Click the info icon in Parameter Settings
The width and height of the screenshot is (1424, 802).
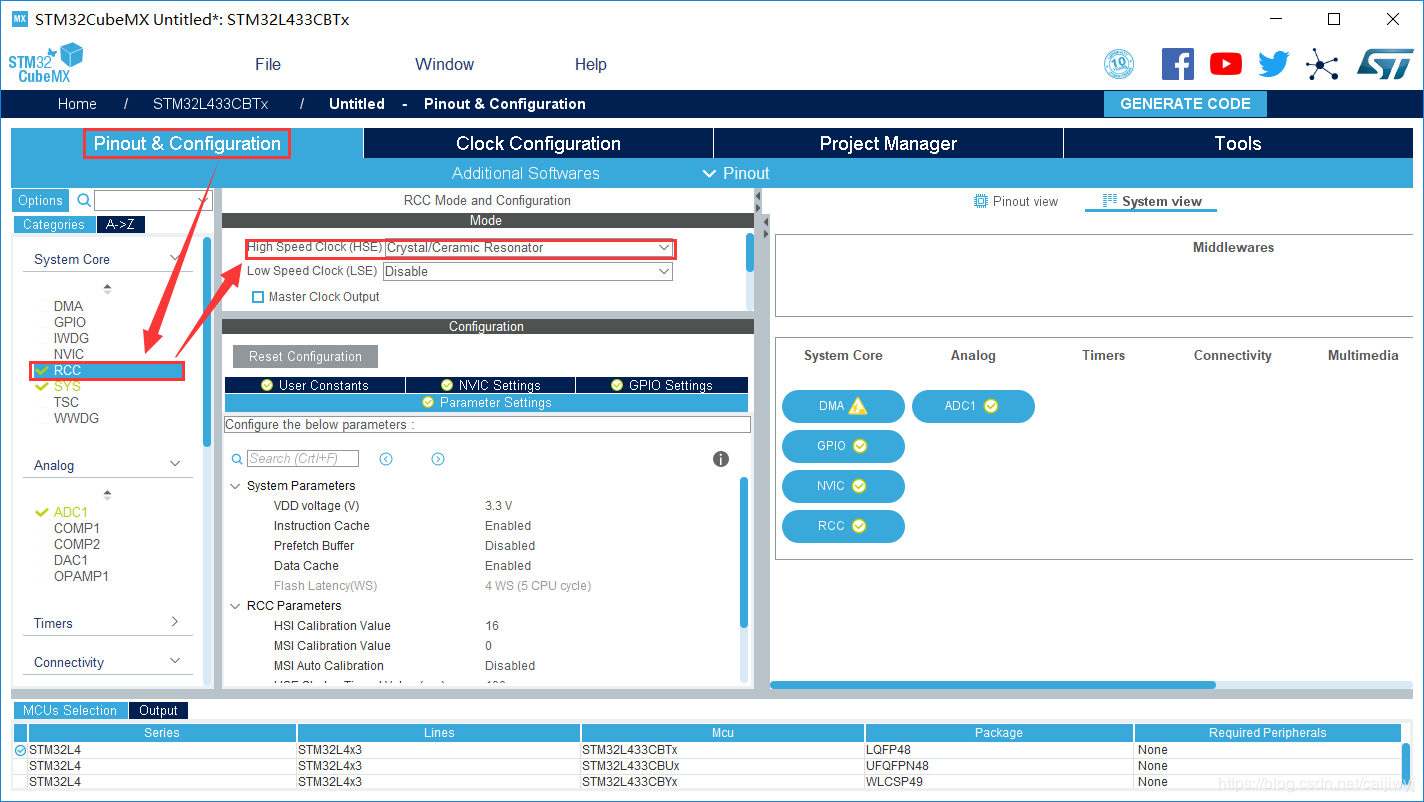(x=720, y=459)
